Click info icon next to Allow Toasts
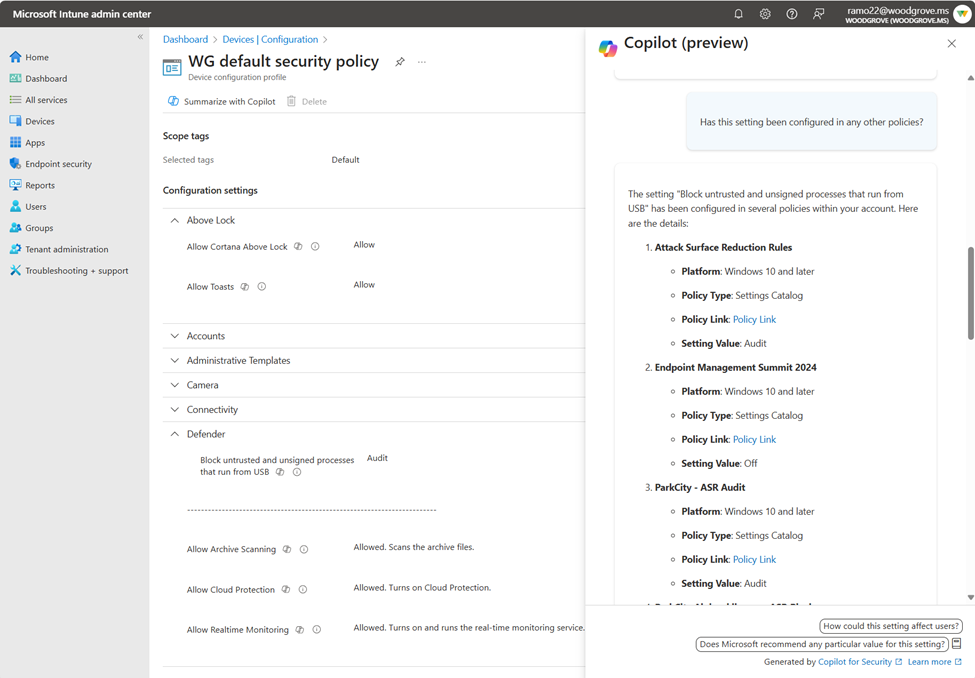Image resolution: width=975 pixels, height=678 pixels. [x=262, y=287]
